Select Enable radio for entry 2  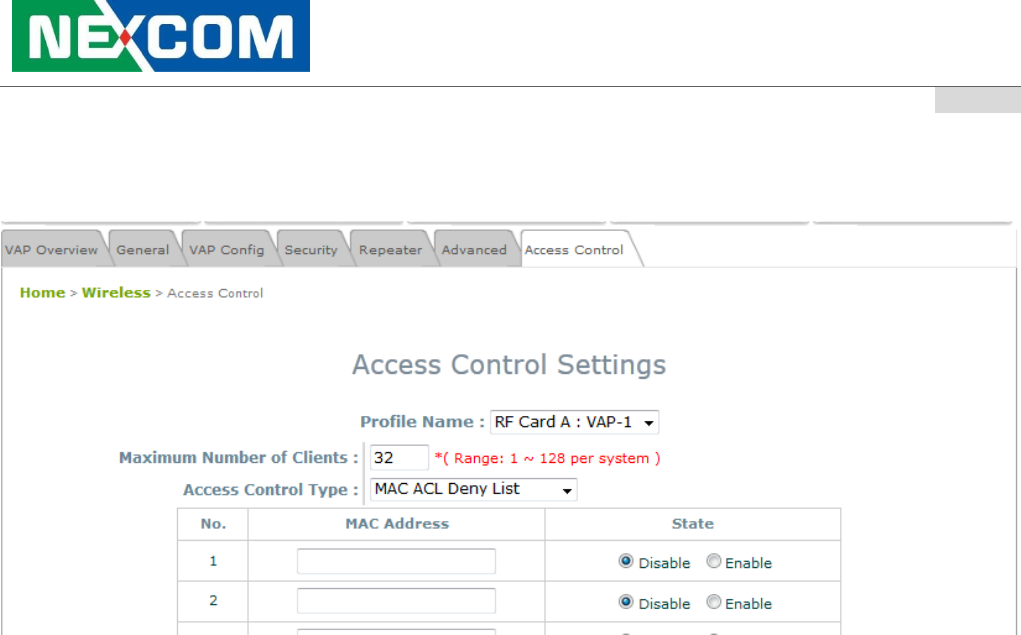pyautogui.click(x=714, y=603)
